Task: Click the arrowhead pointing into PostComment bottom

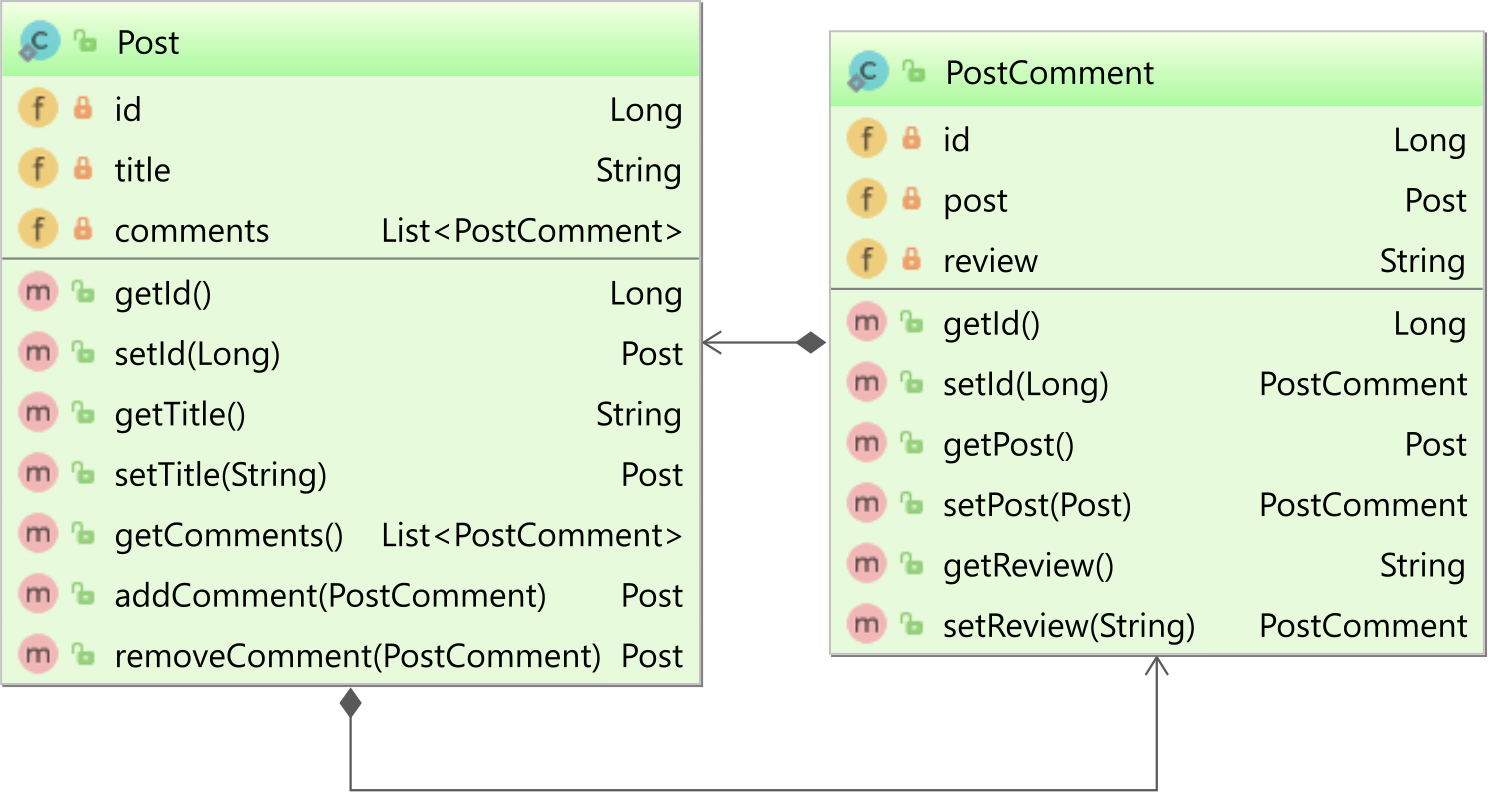Action: click(x=1157, y=667)
